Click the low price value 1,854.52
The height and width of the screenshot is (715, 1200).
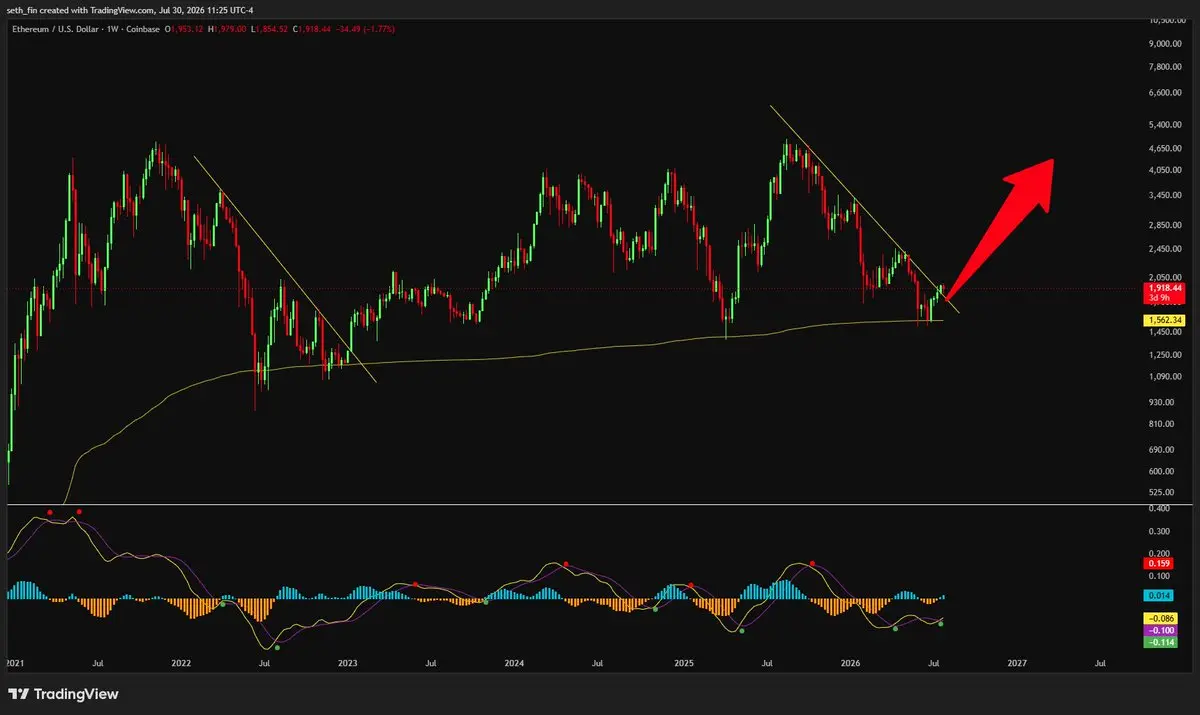click(x=272, y=29)
